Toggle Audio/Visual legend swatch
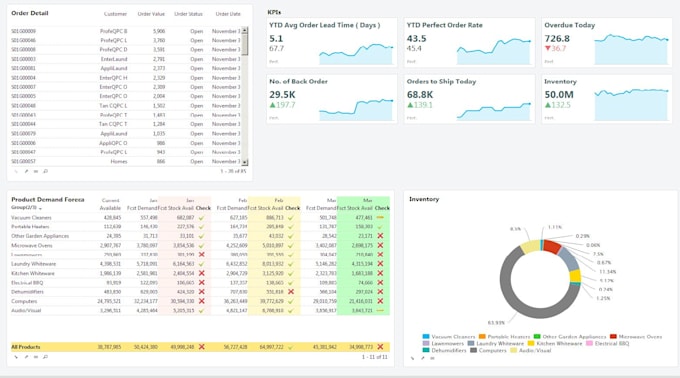The width and height of the screenshot is (680, 378). click(x=513, y=350)
